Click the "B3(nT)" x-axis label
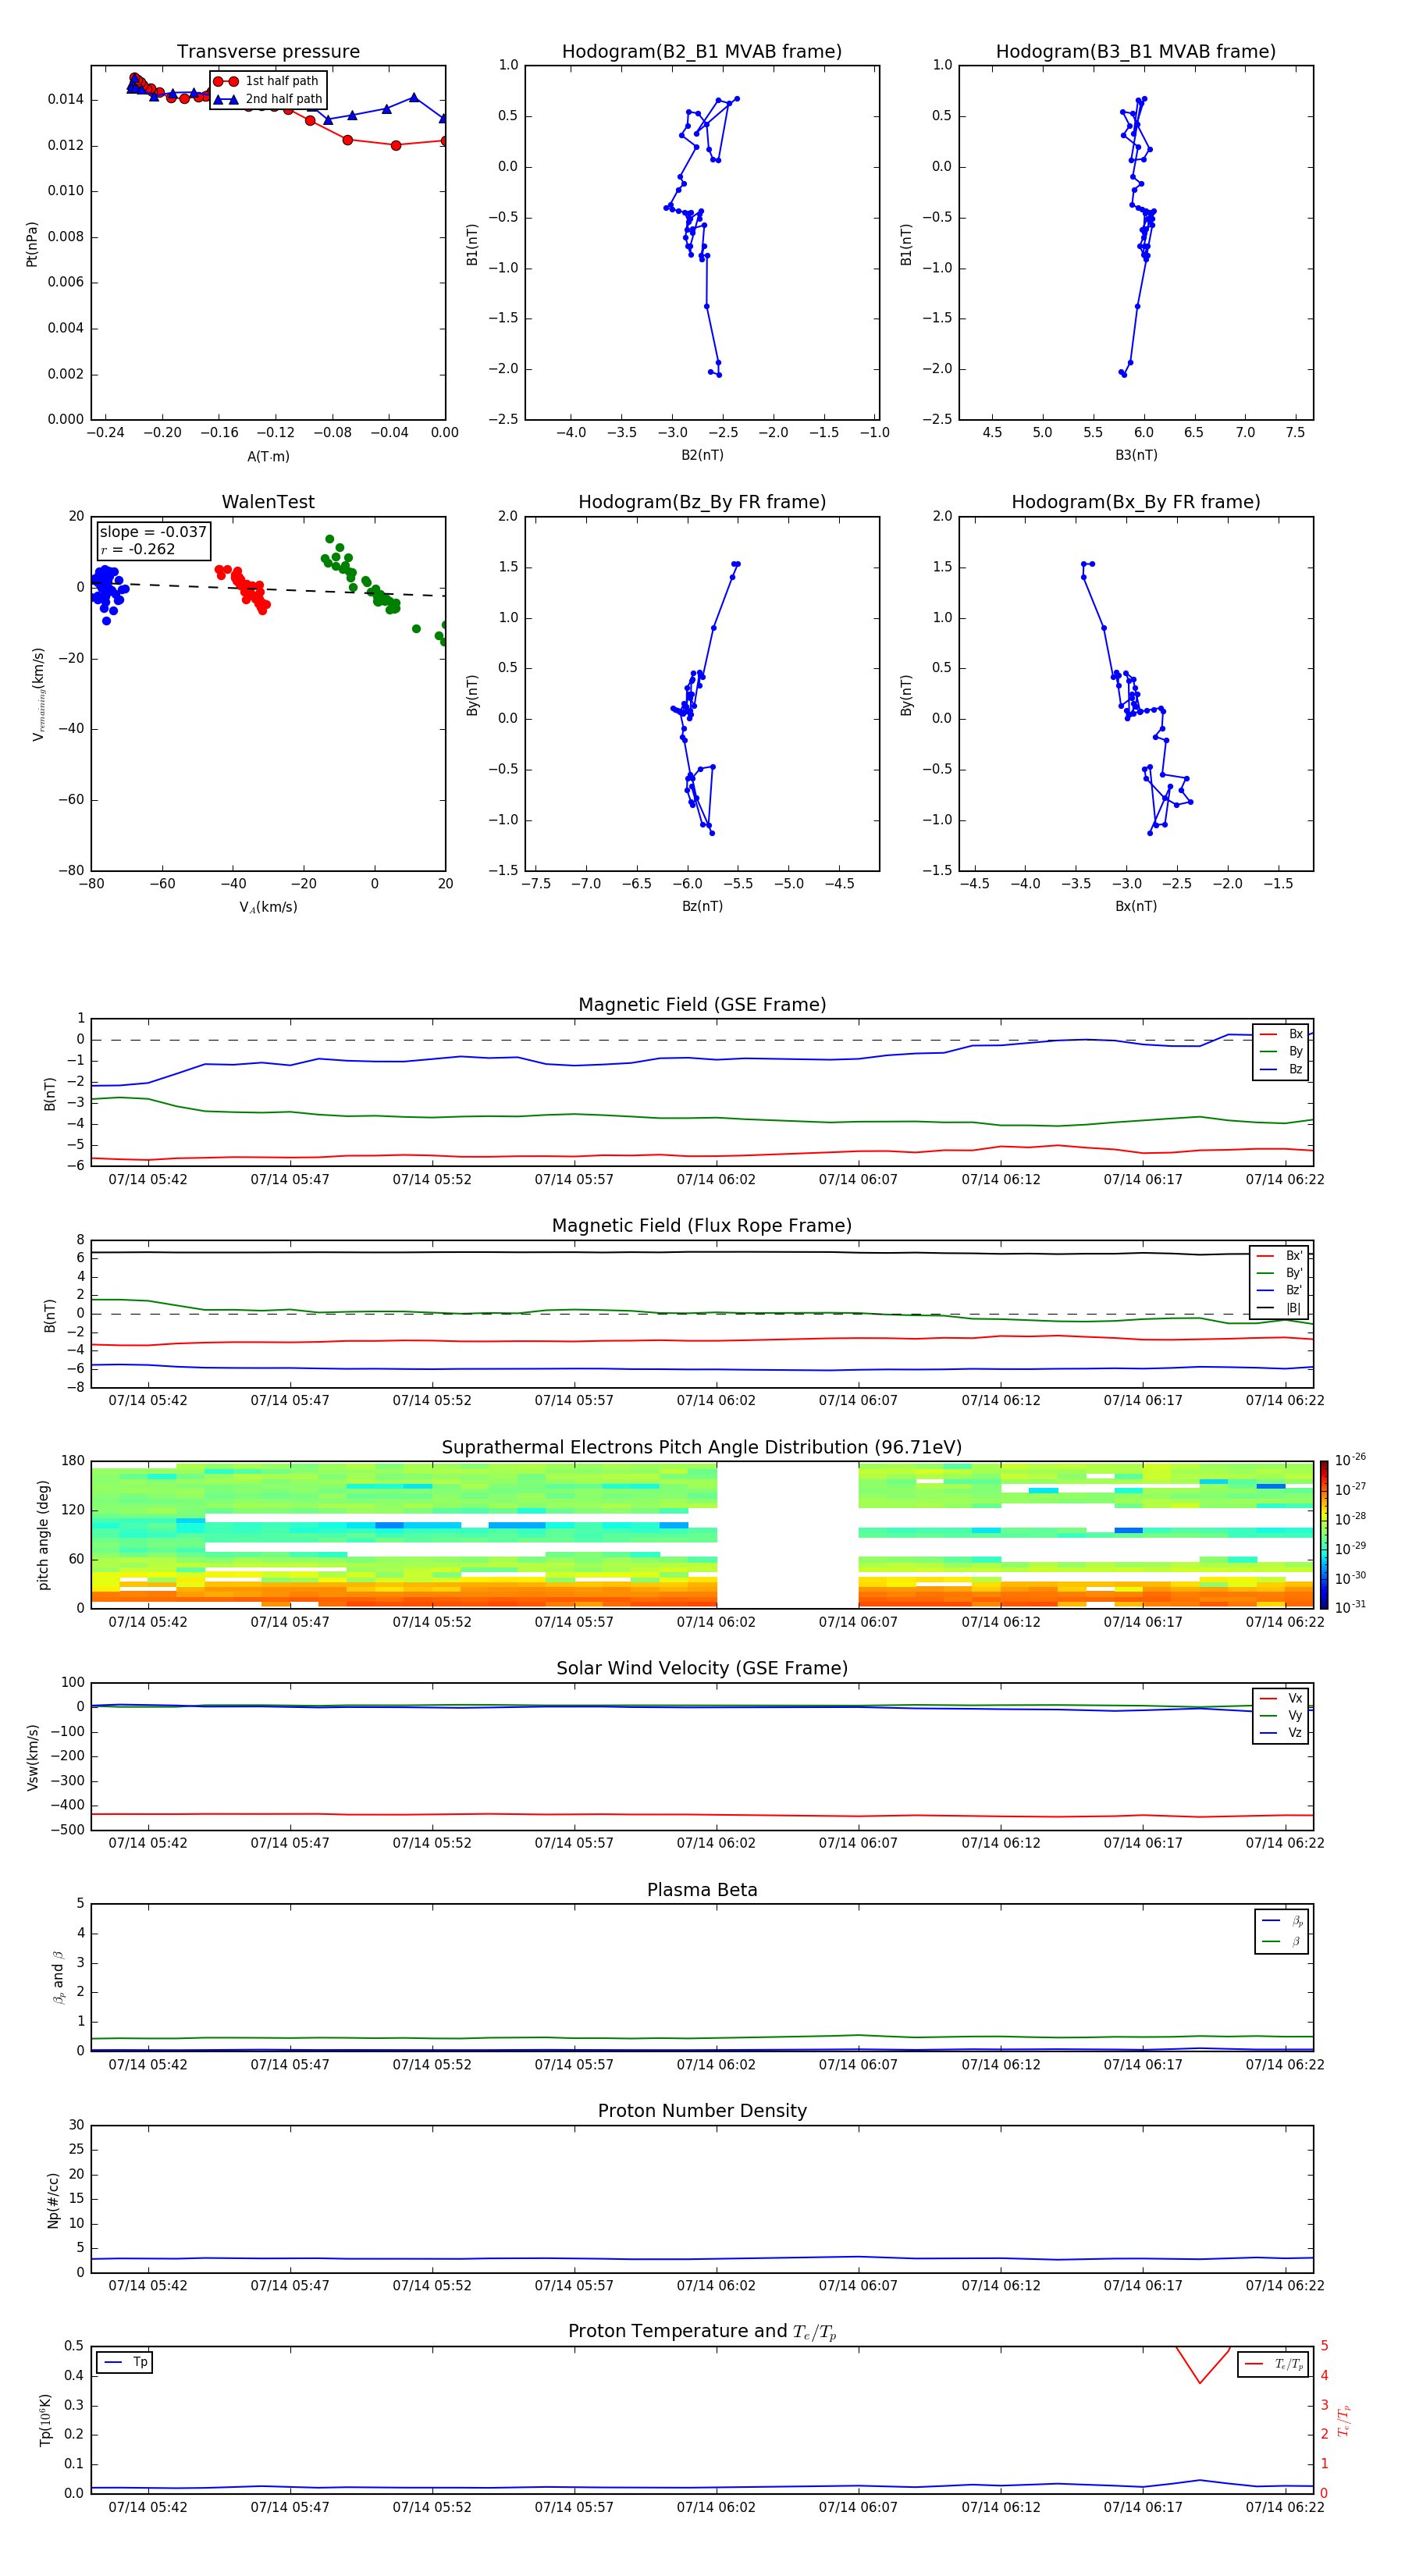Screen dimensions: 1405x2576 [x=1136, y=455]
